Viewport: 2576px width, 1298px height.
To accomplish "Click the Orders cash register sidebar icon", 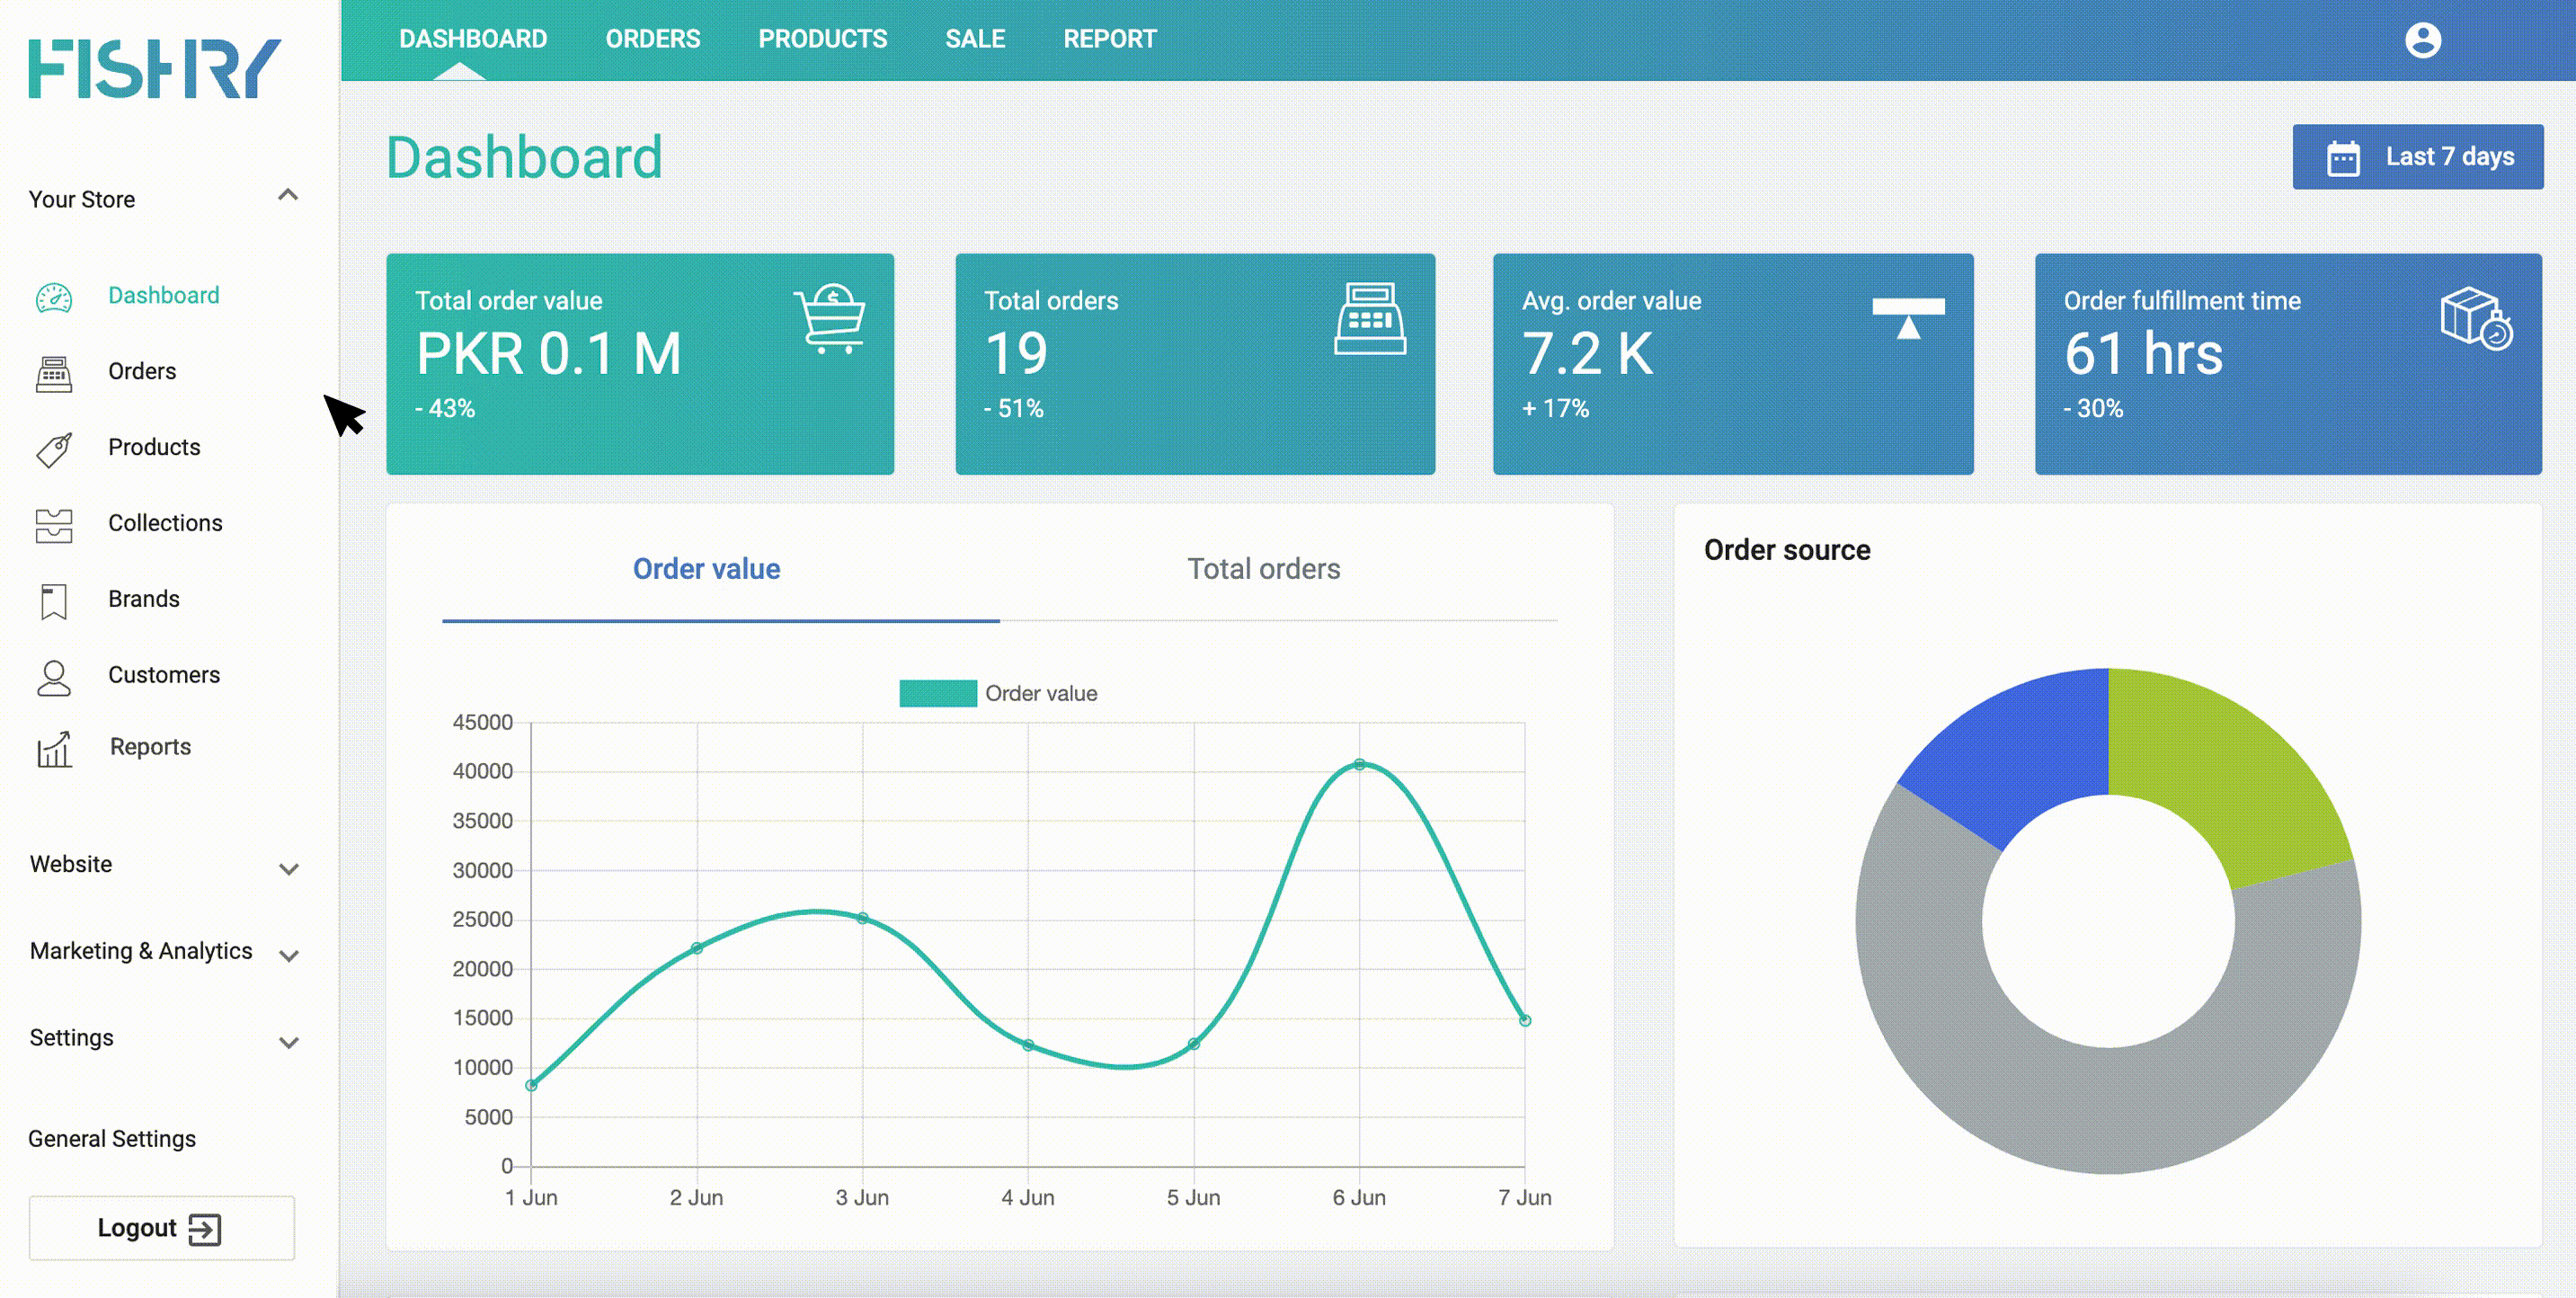I will pos(54,373).
